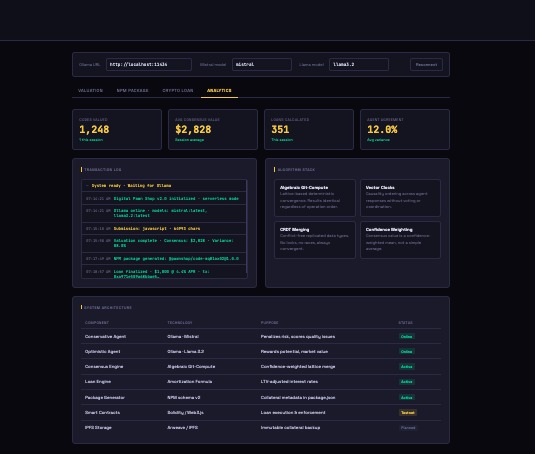Select the Analytics tab
535x454 pixels.
tap(219, 90)
